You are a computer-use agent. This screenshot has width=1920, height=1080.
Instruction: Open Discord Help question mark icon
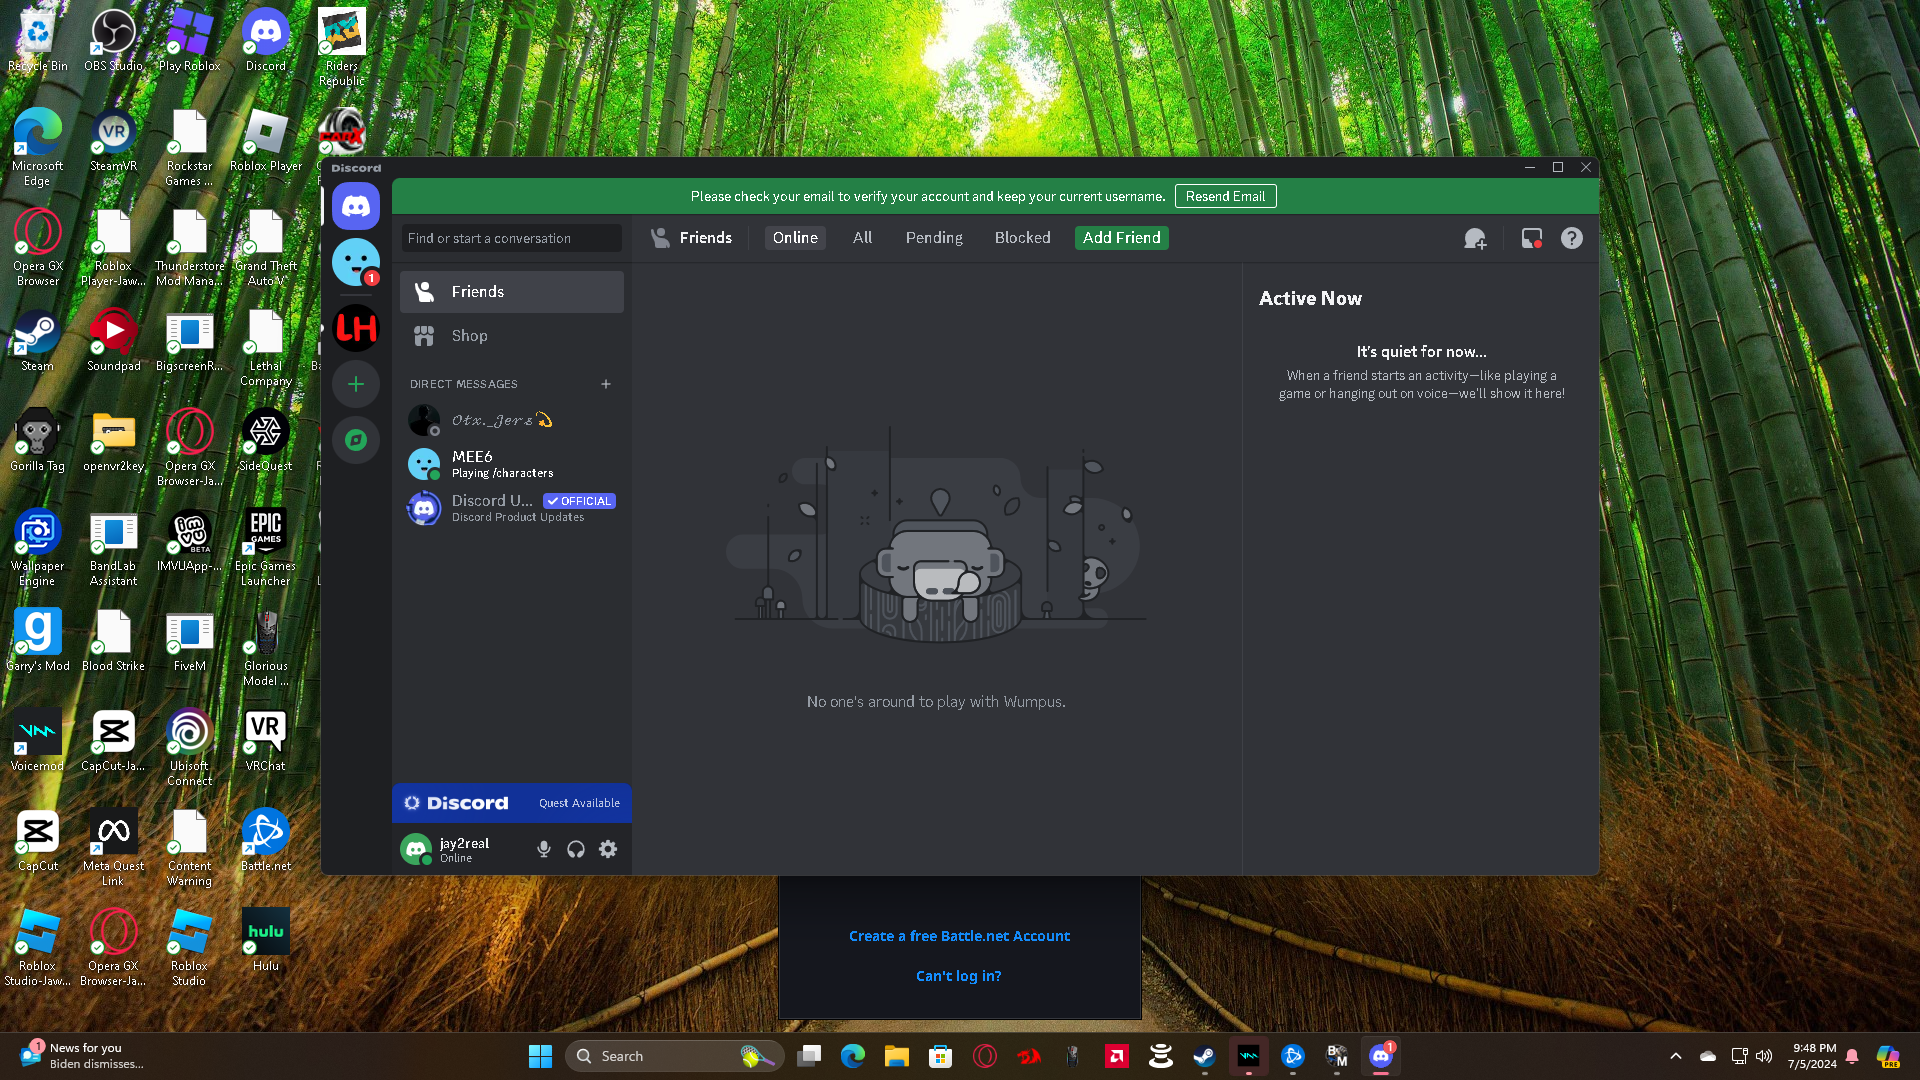pos(1572,238)
